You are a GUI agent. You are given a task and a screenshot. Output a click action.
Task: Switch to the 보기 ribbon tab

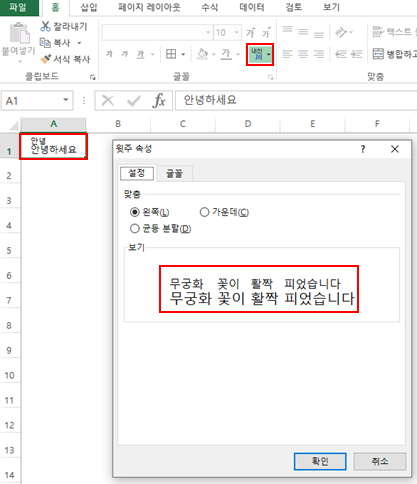click(x=331, y=7)
